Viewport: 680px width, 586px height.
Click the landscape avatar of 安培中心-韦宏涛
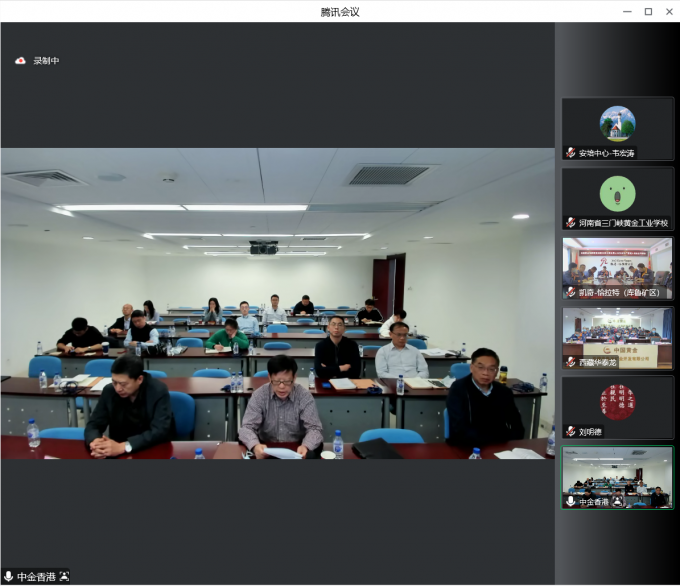618,124
